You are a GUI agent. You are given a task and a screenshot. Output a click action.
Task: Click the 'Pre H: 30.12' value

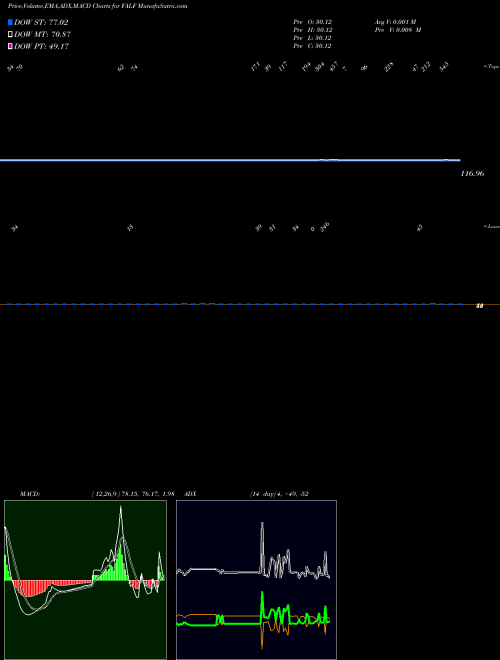(x=313, y=30)
